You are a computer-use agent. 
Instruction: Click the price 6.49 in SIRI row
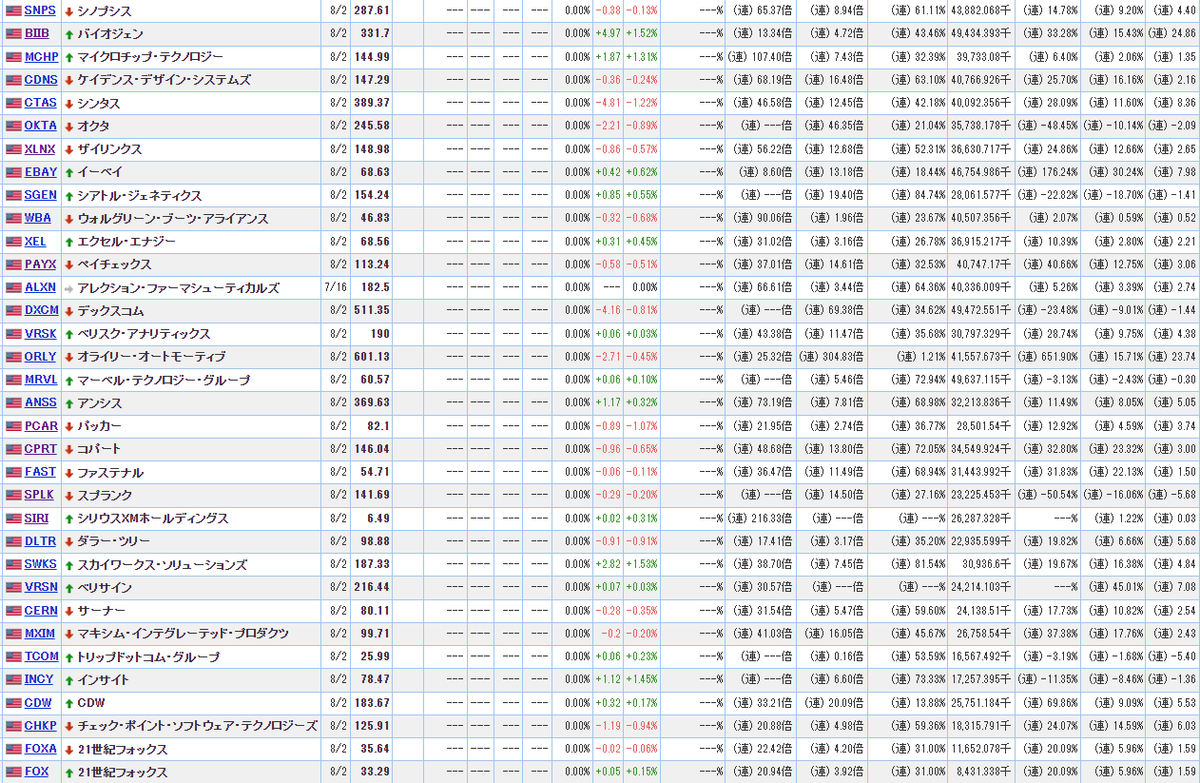[x=378, y=519]
